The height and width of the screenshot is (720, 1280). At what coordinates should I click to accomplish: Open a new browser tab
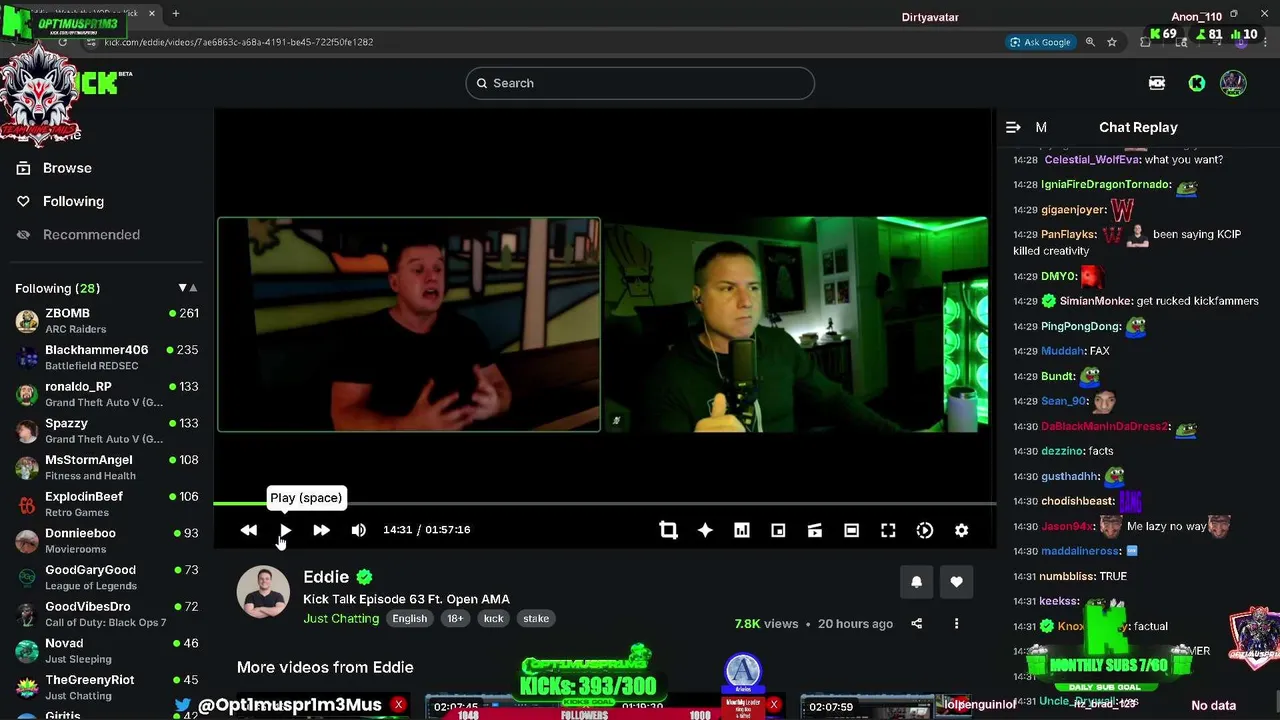coord(176,14)
